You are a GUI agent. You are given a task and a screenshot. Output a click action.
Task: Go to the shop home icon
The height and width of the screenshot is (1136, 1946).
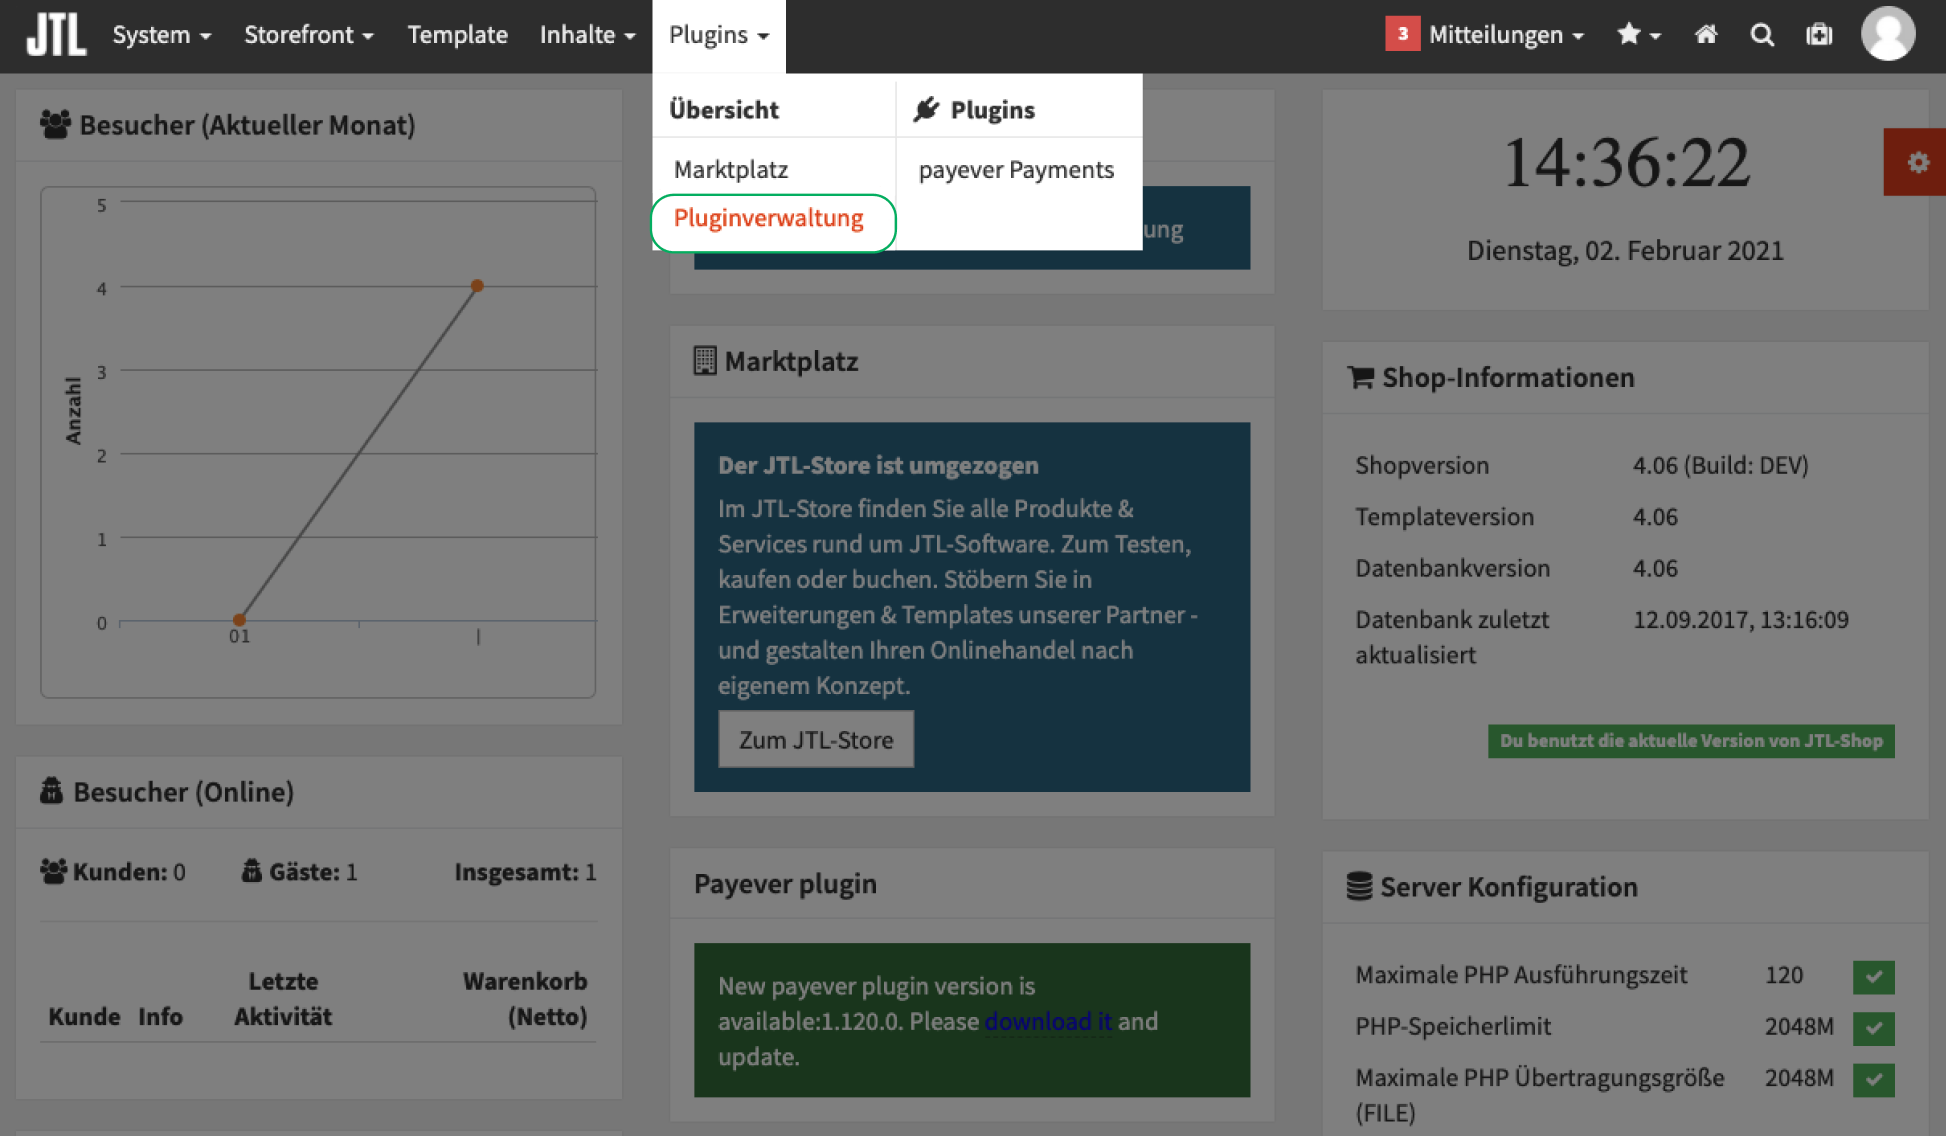[1706, 35]
